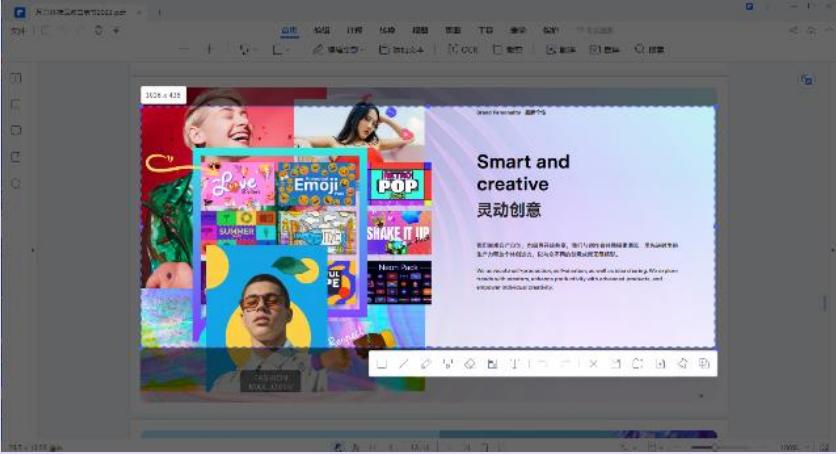Click the last icon in screenshot toolbar
This screenshot has height=454, width=836.
[x=704, y=363]
